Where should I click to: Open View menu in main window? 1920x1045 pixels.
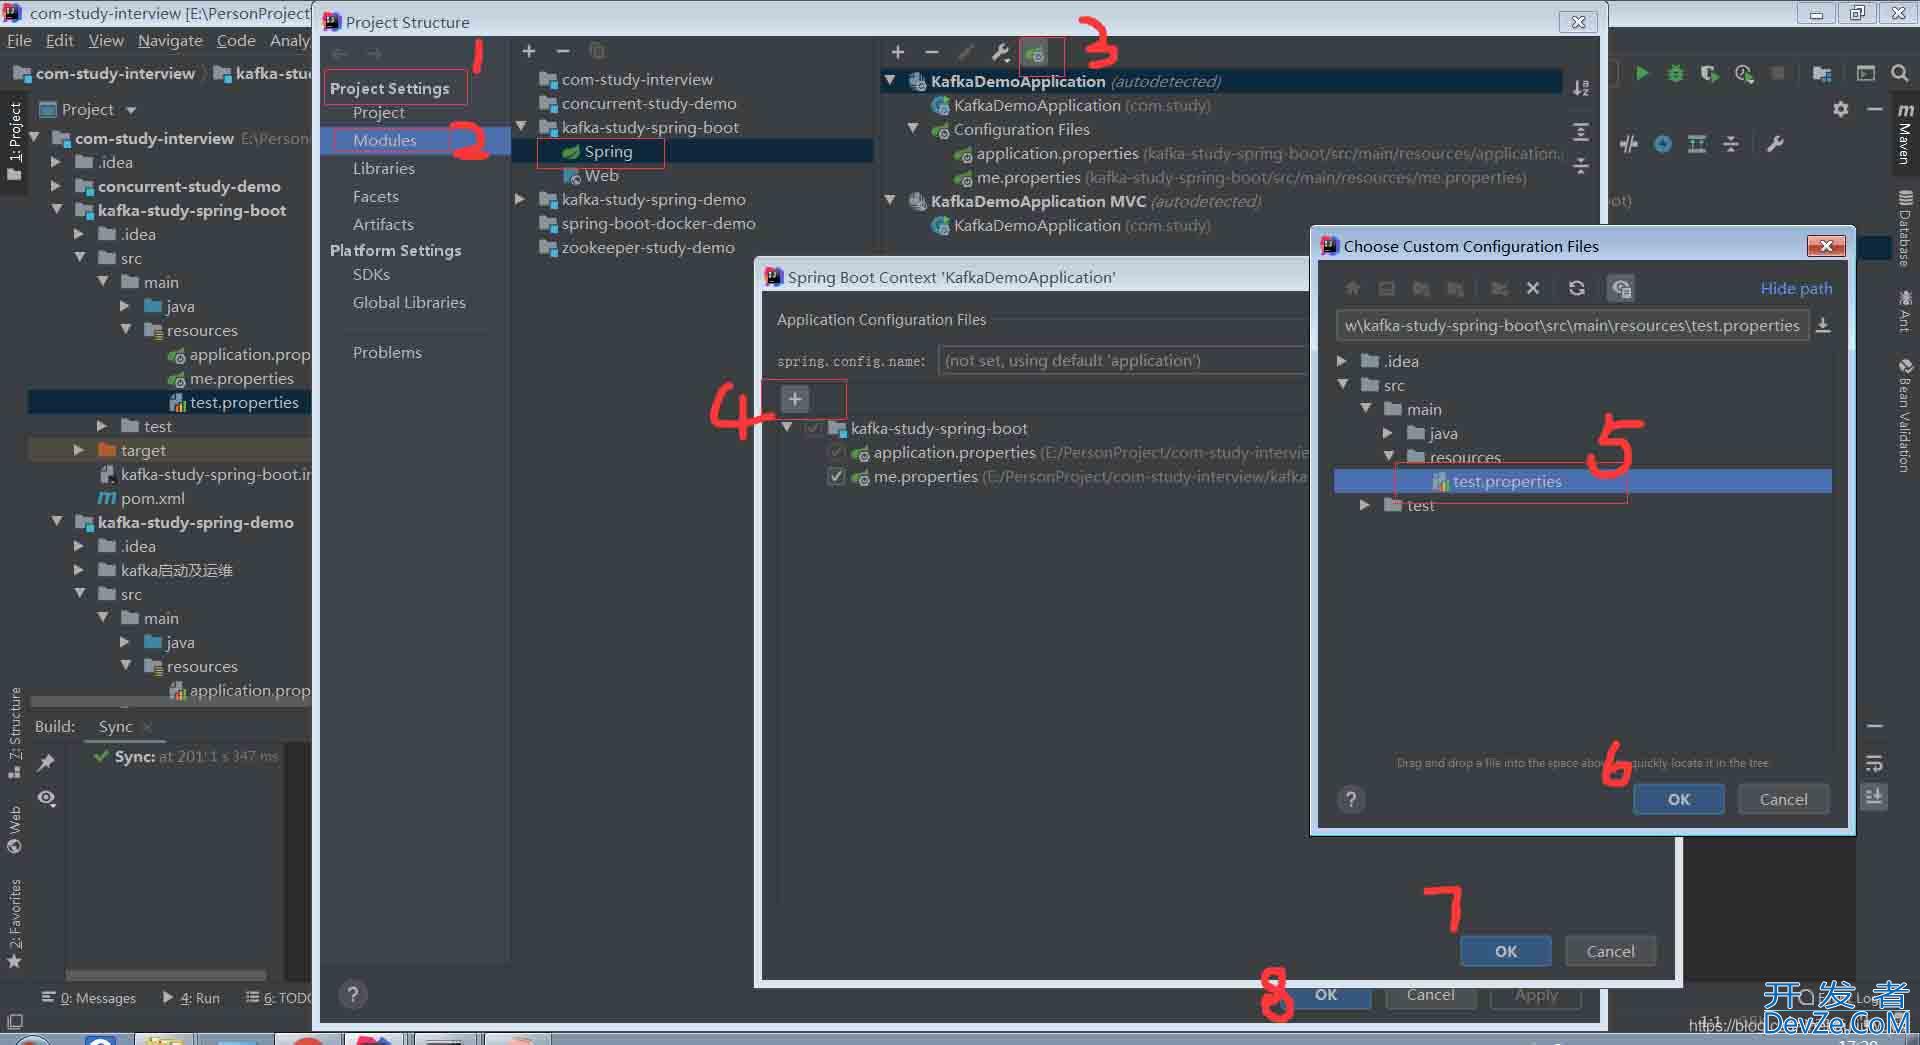coord(106,40)
